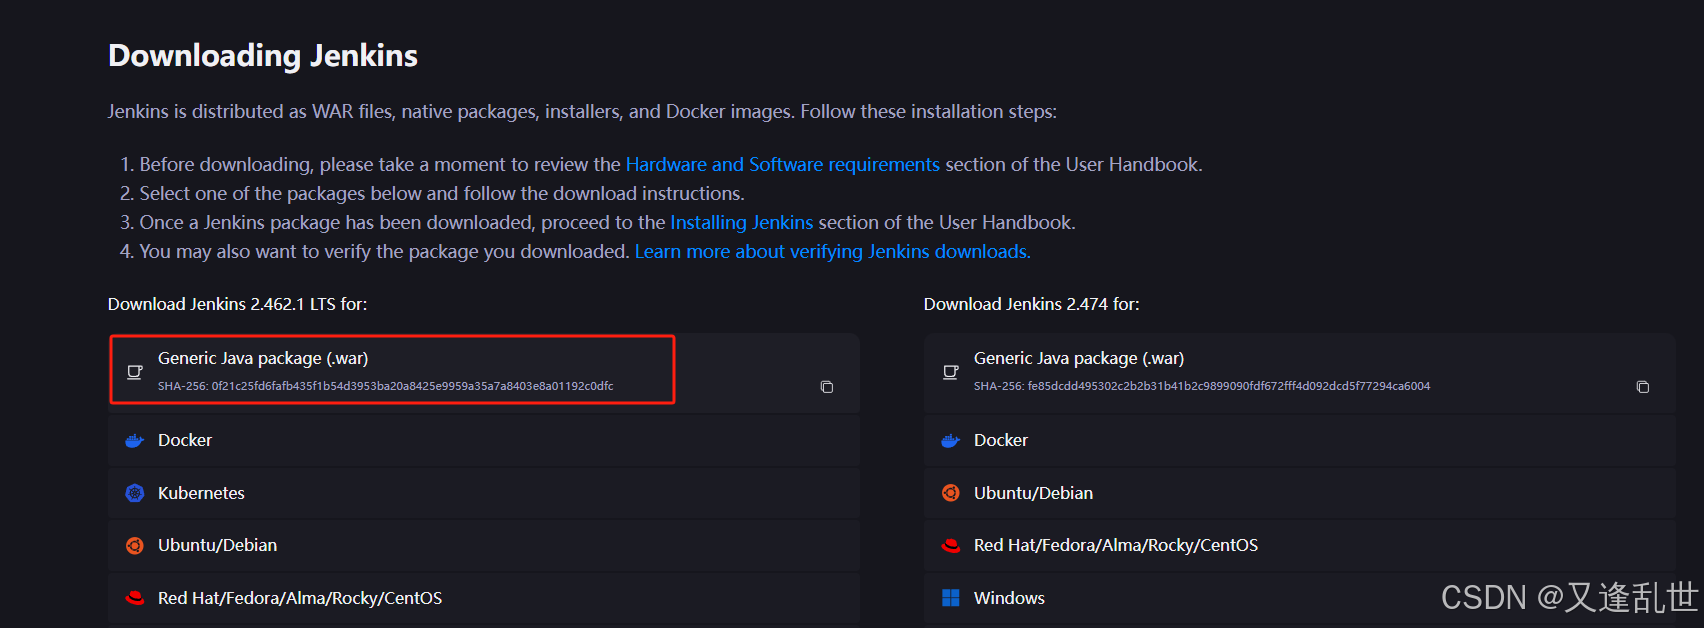Copy the 2.474 SHA-256 checksum
The width and height of the screenshot is (1704, 628).
pyautogui.click(x=1643, y=387)
